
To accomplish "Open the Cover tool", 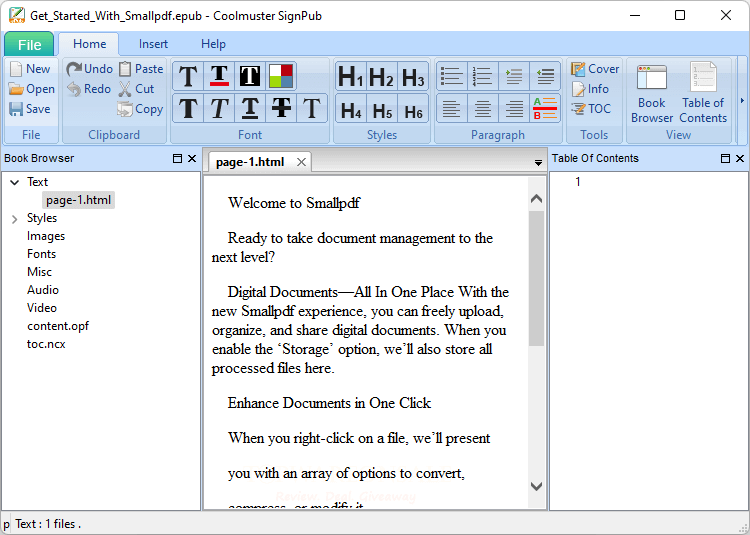I will (x=595, y=69).
